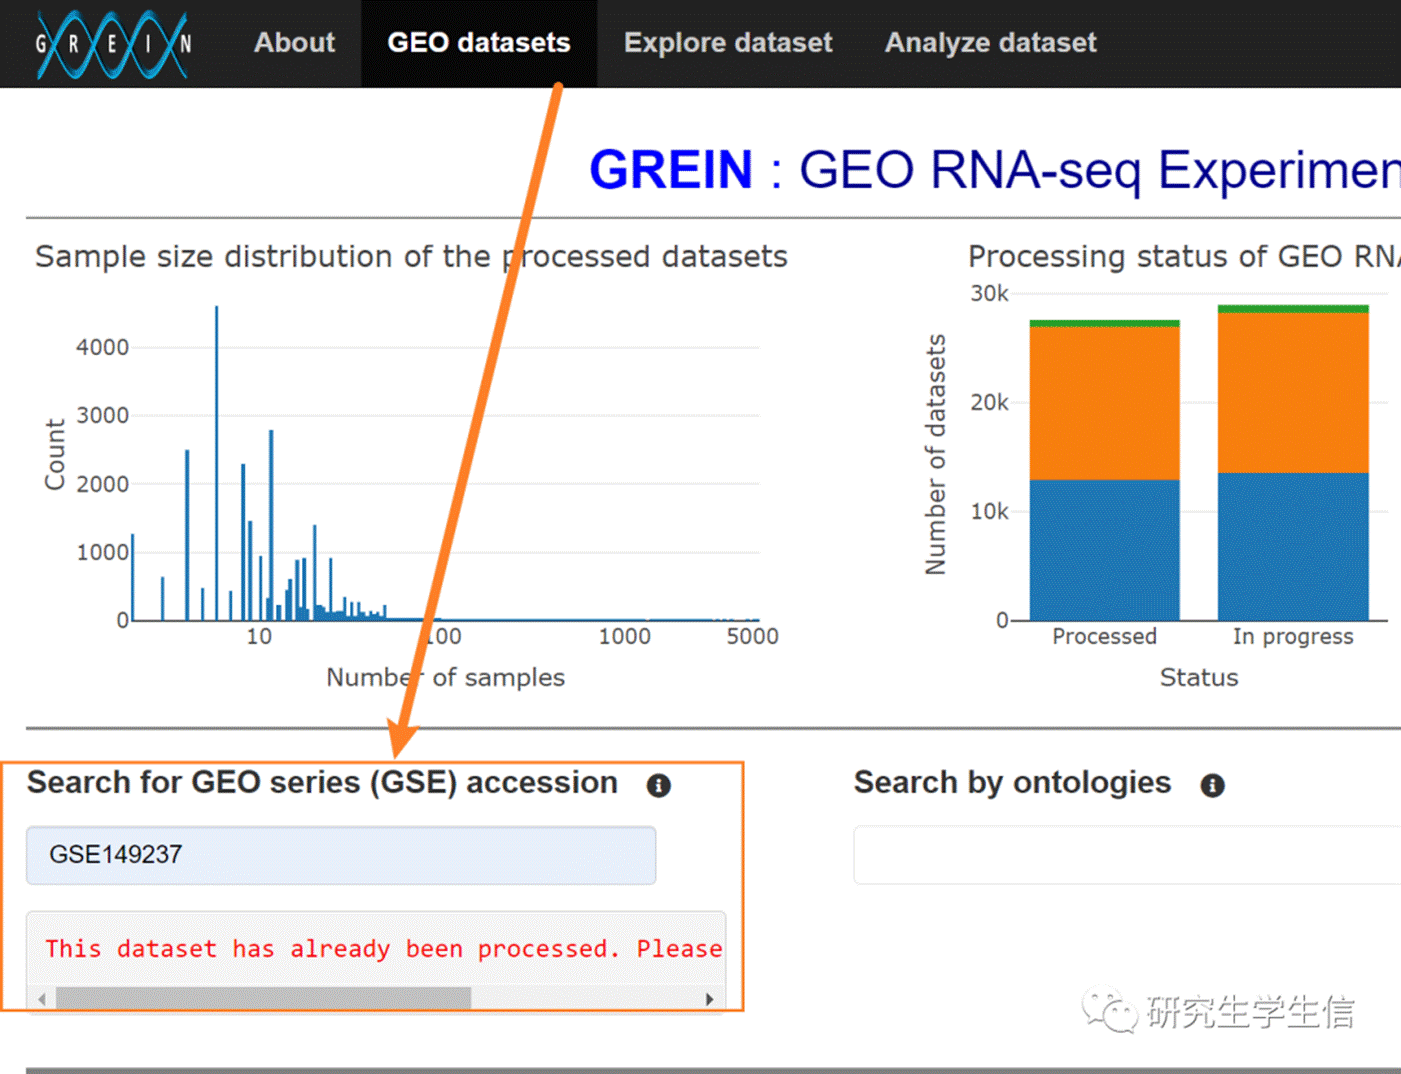Click the 'Status' axis title
The height and width of the screenshot is (1074, 1401).
(1199, 677)
